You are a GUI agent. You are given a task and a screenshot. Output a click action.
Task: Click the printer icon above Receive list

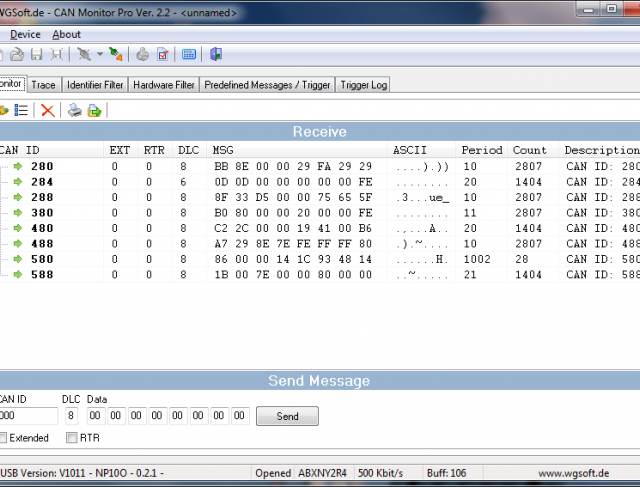pos(75,110)
